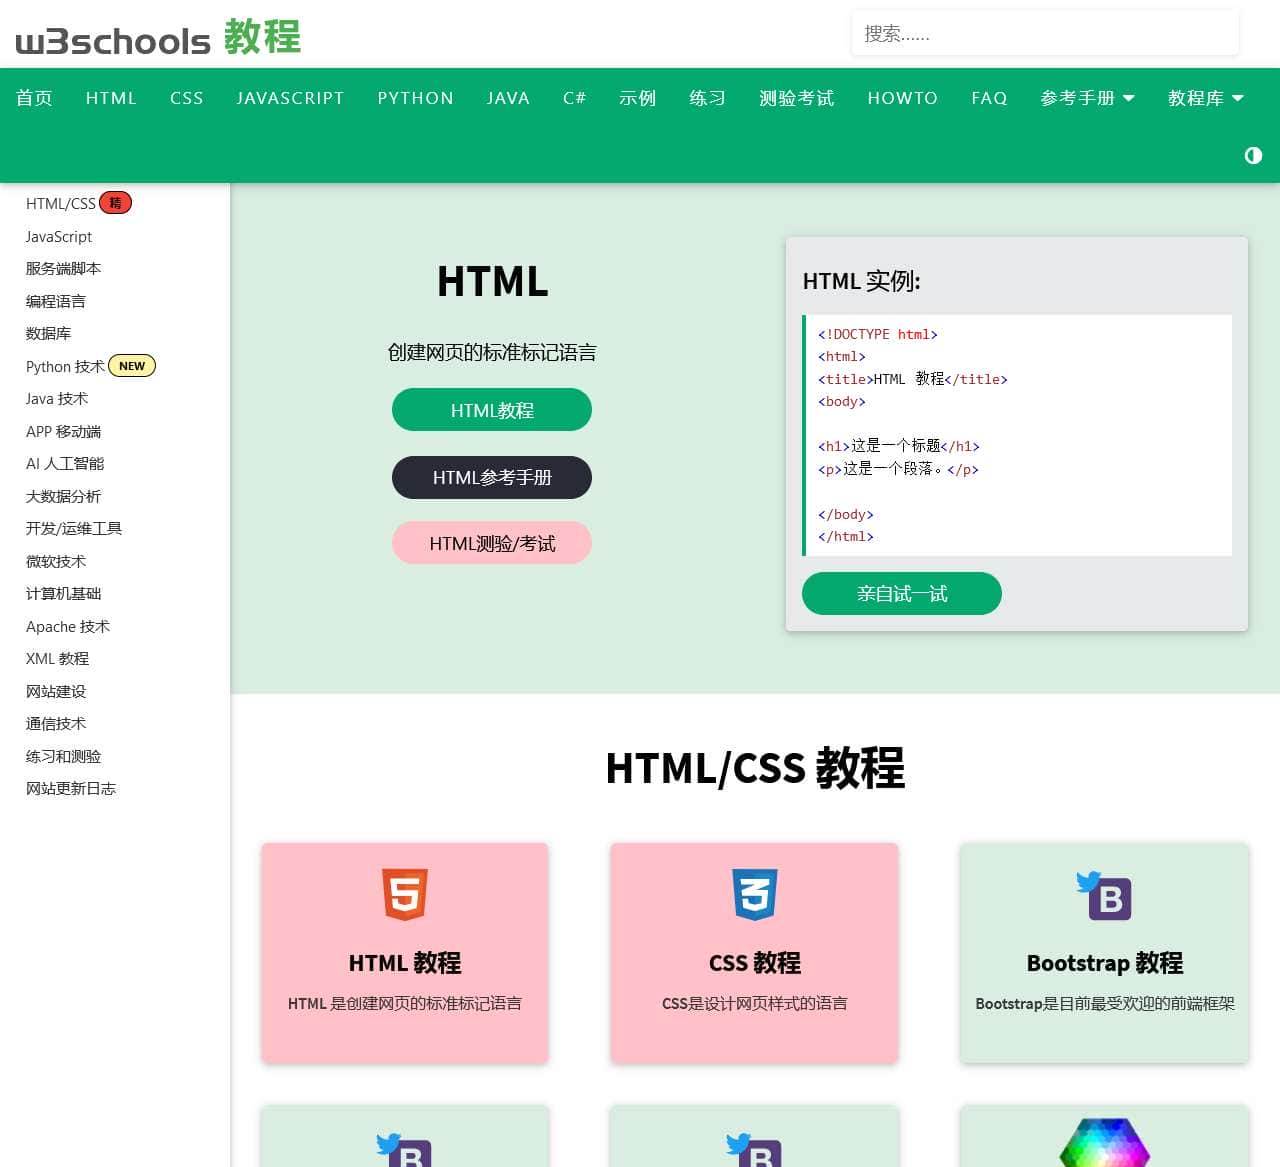The height and width of the screenshot is (1167, 1280).
Task: Open 通信技术 in the sidebar
Action: tap(56, 724)
